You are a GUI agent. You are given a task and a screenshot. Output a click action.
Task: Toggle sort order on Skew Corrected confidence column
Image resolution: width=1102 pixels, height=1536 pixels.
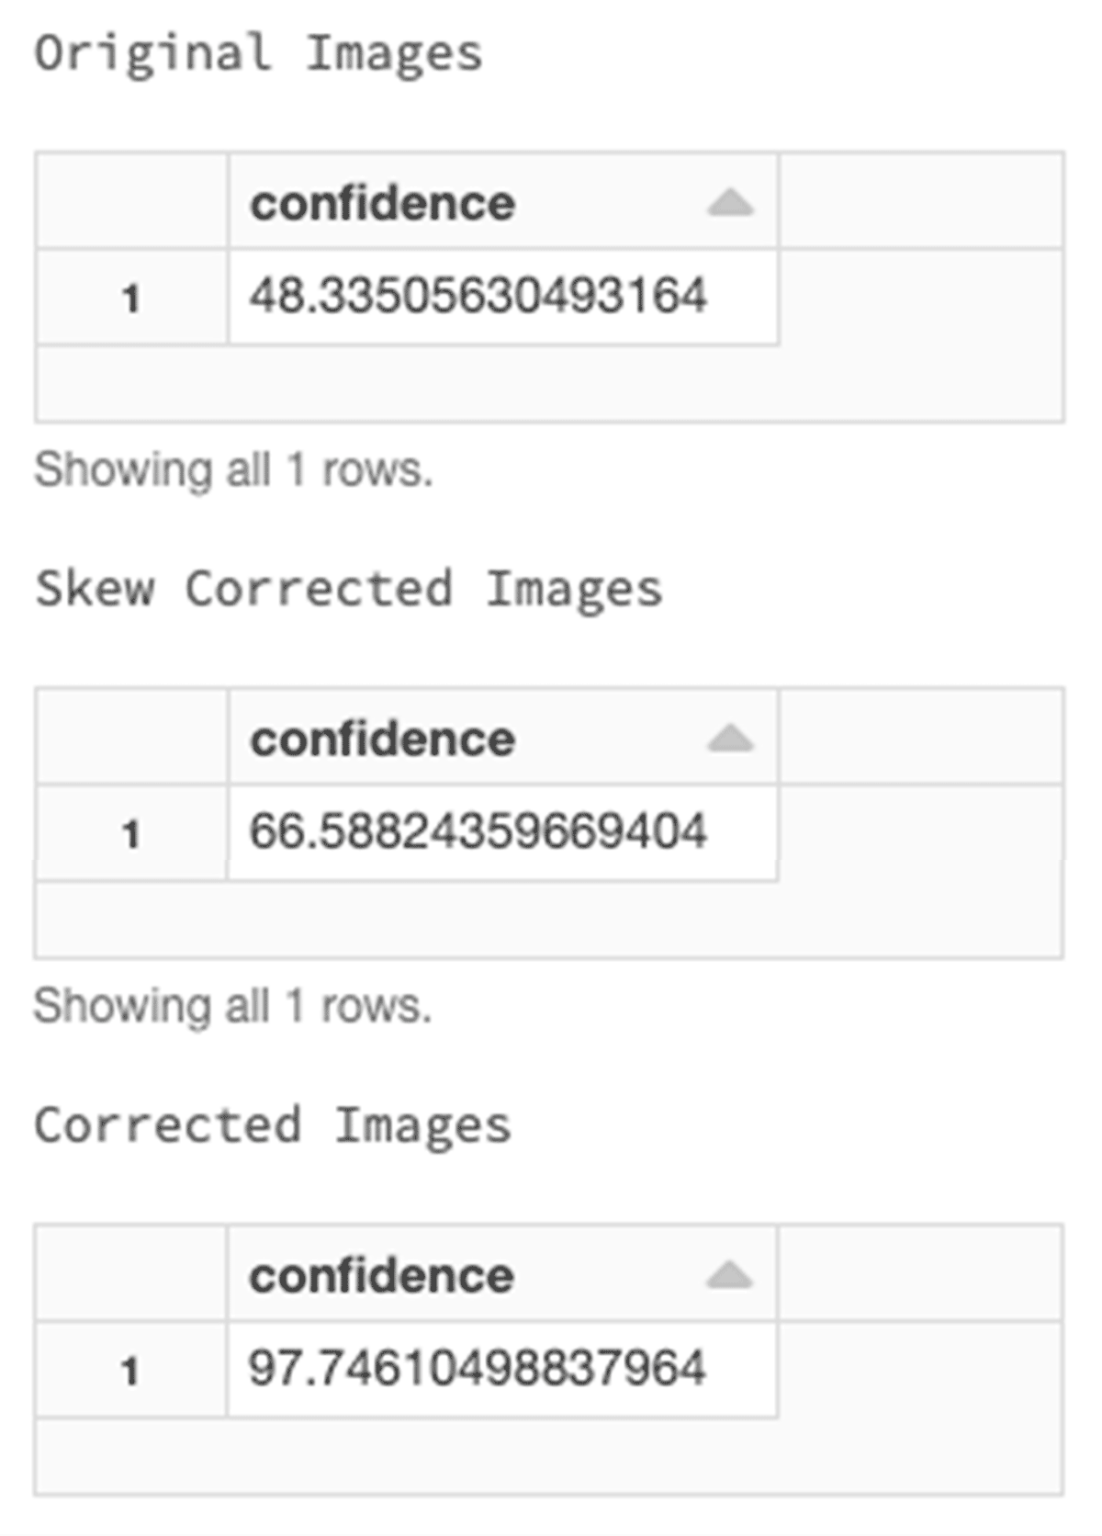tap(729, 739)
